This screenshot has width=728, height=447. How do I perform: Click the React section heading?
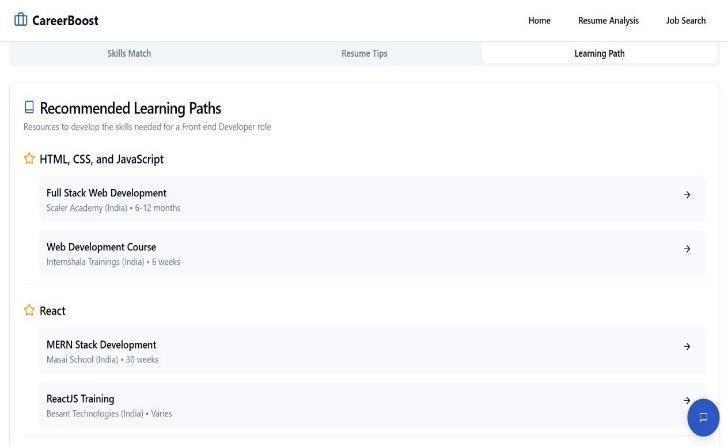pos(52,311)
